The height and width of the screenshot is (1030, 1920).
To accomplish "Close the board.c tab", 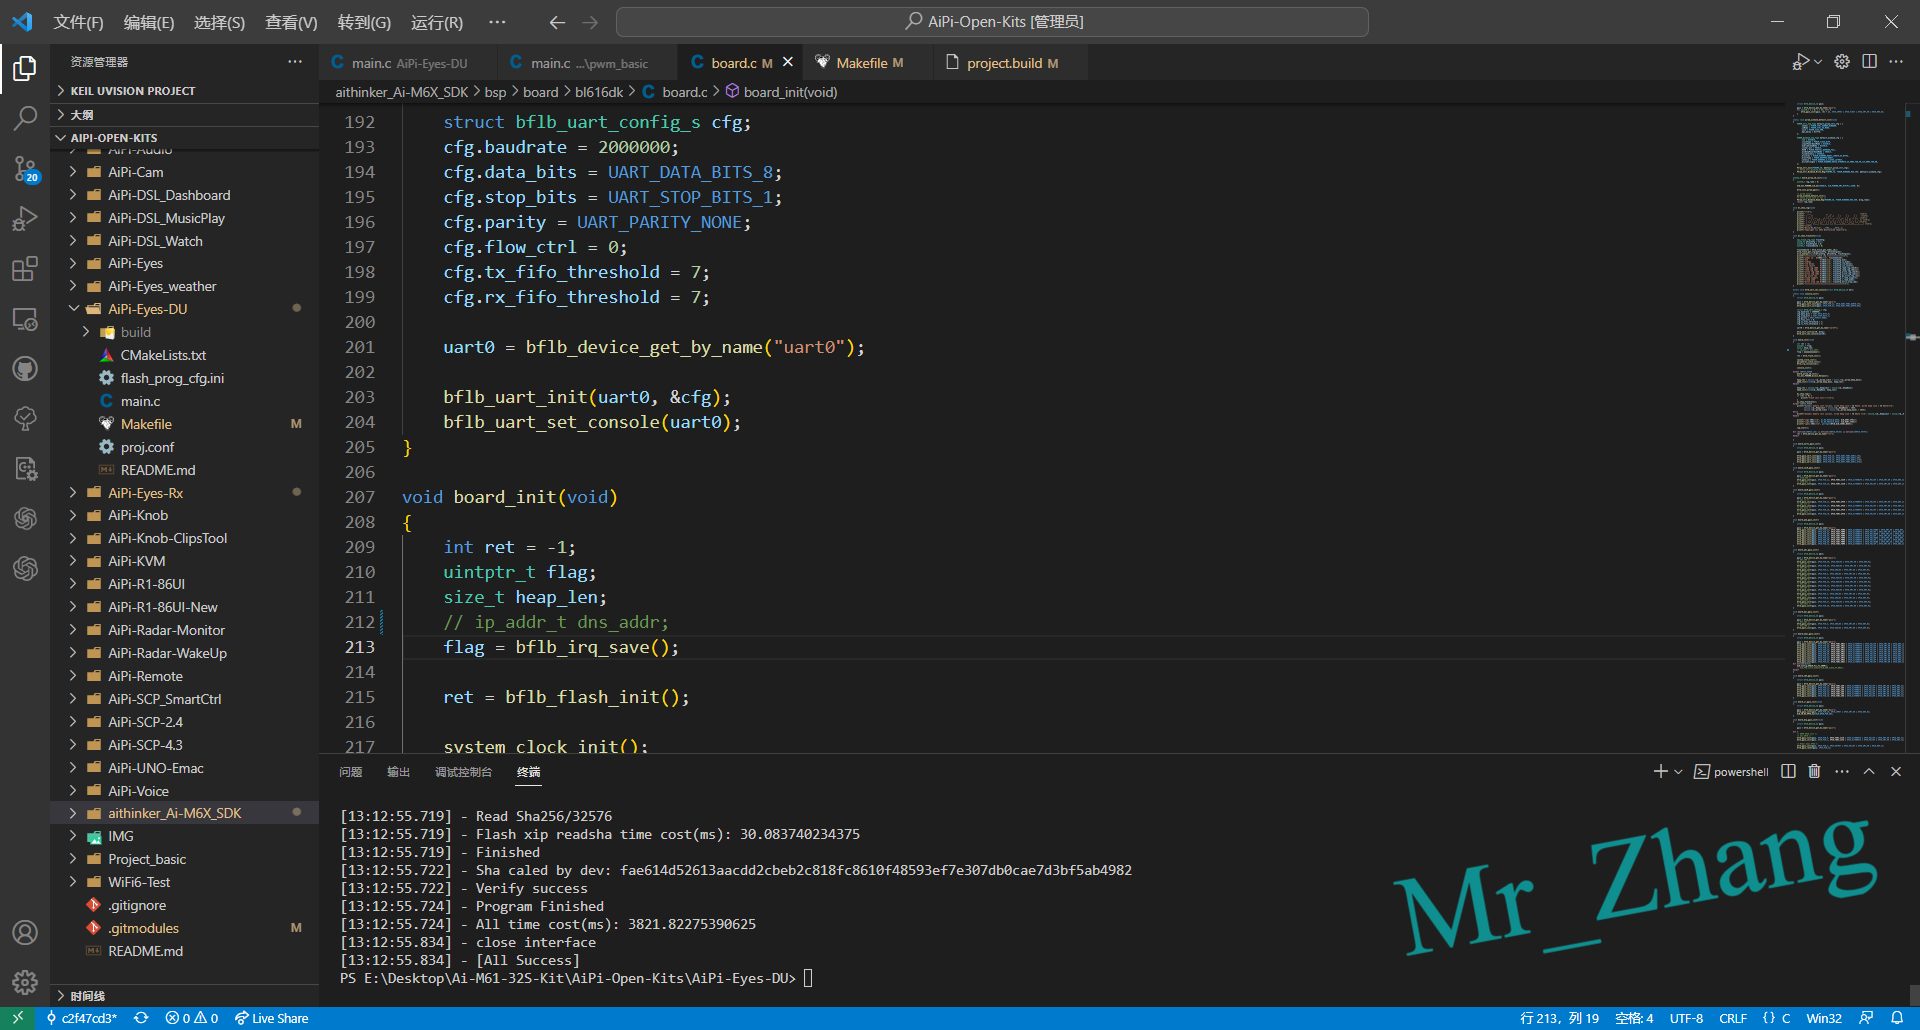I will pos(788,62).
